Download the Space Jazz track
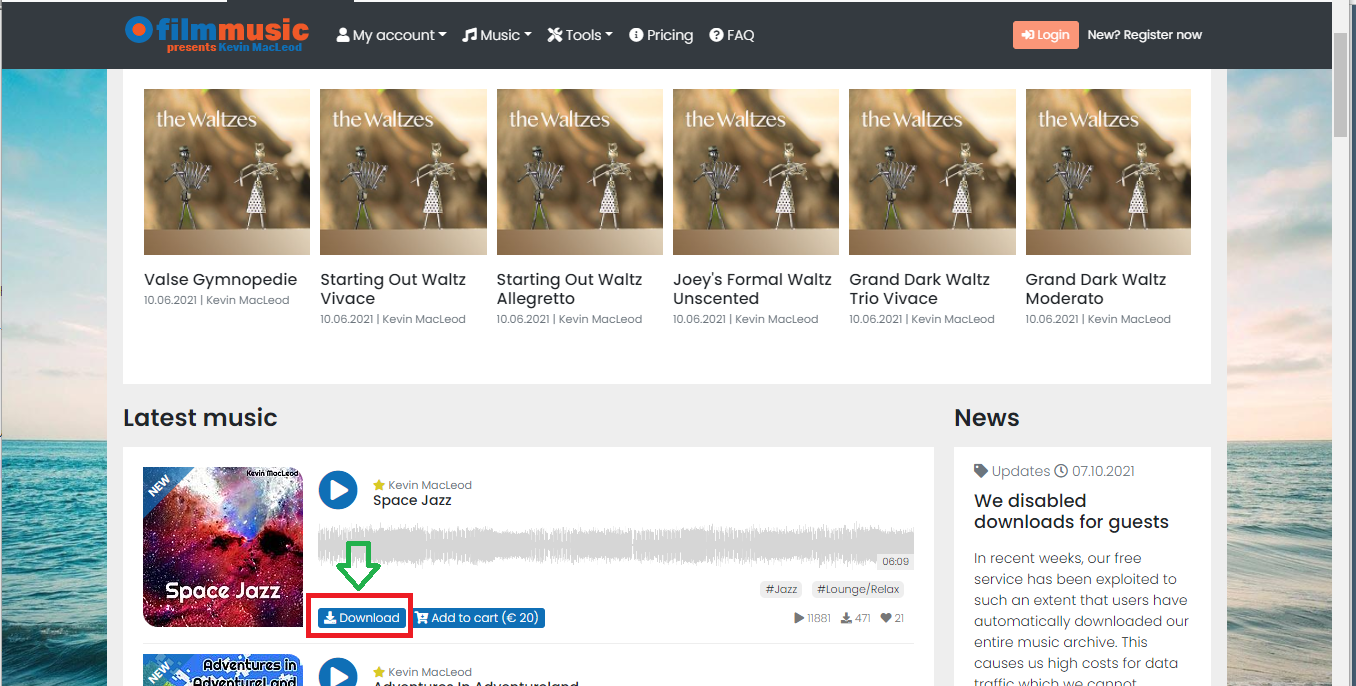 tap(362, 618)
